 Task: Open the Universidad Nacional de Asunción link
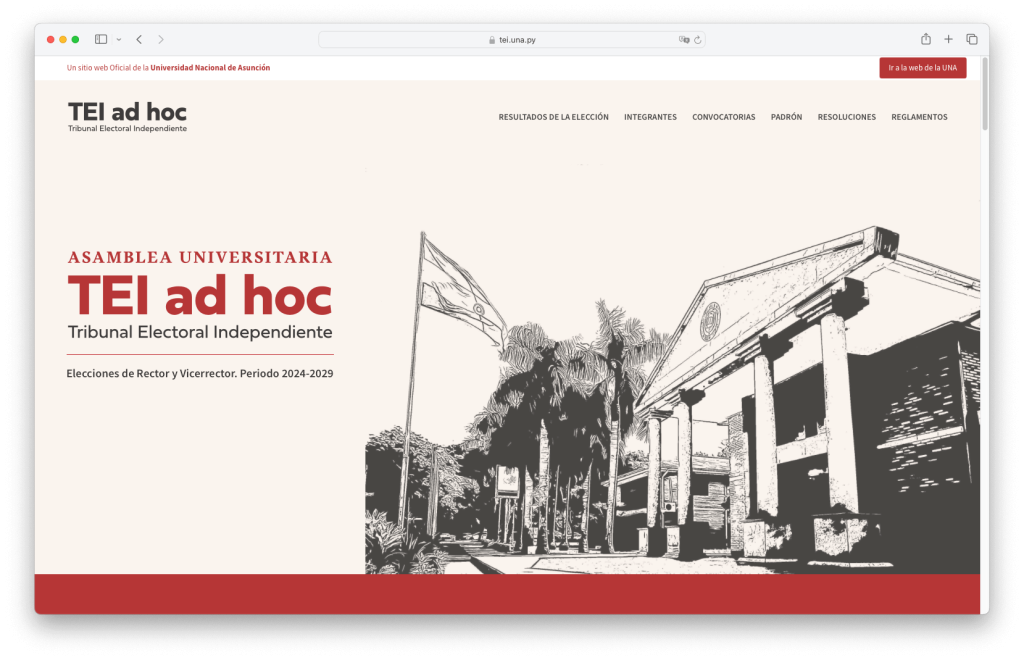[210, 68]
